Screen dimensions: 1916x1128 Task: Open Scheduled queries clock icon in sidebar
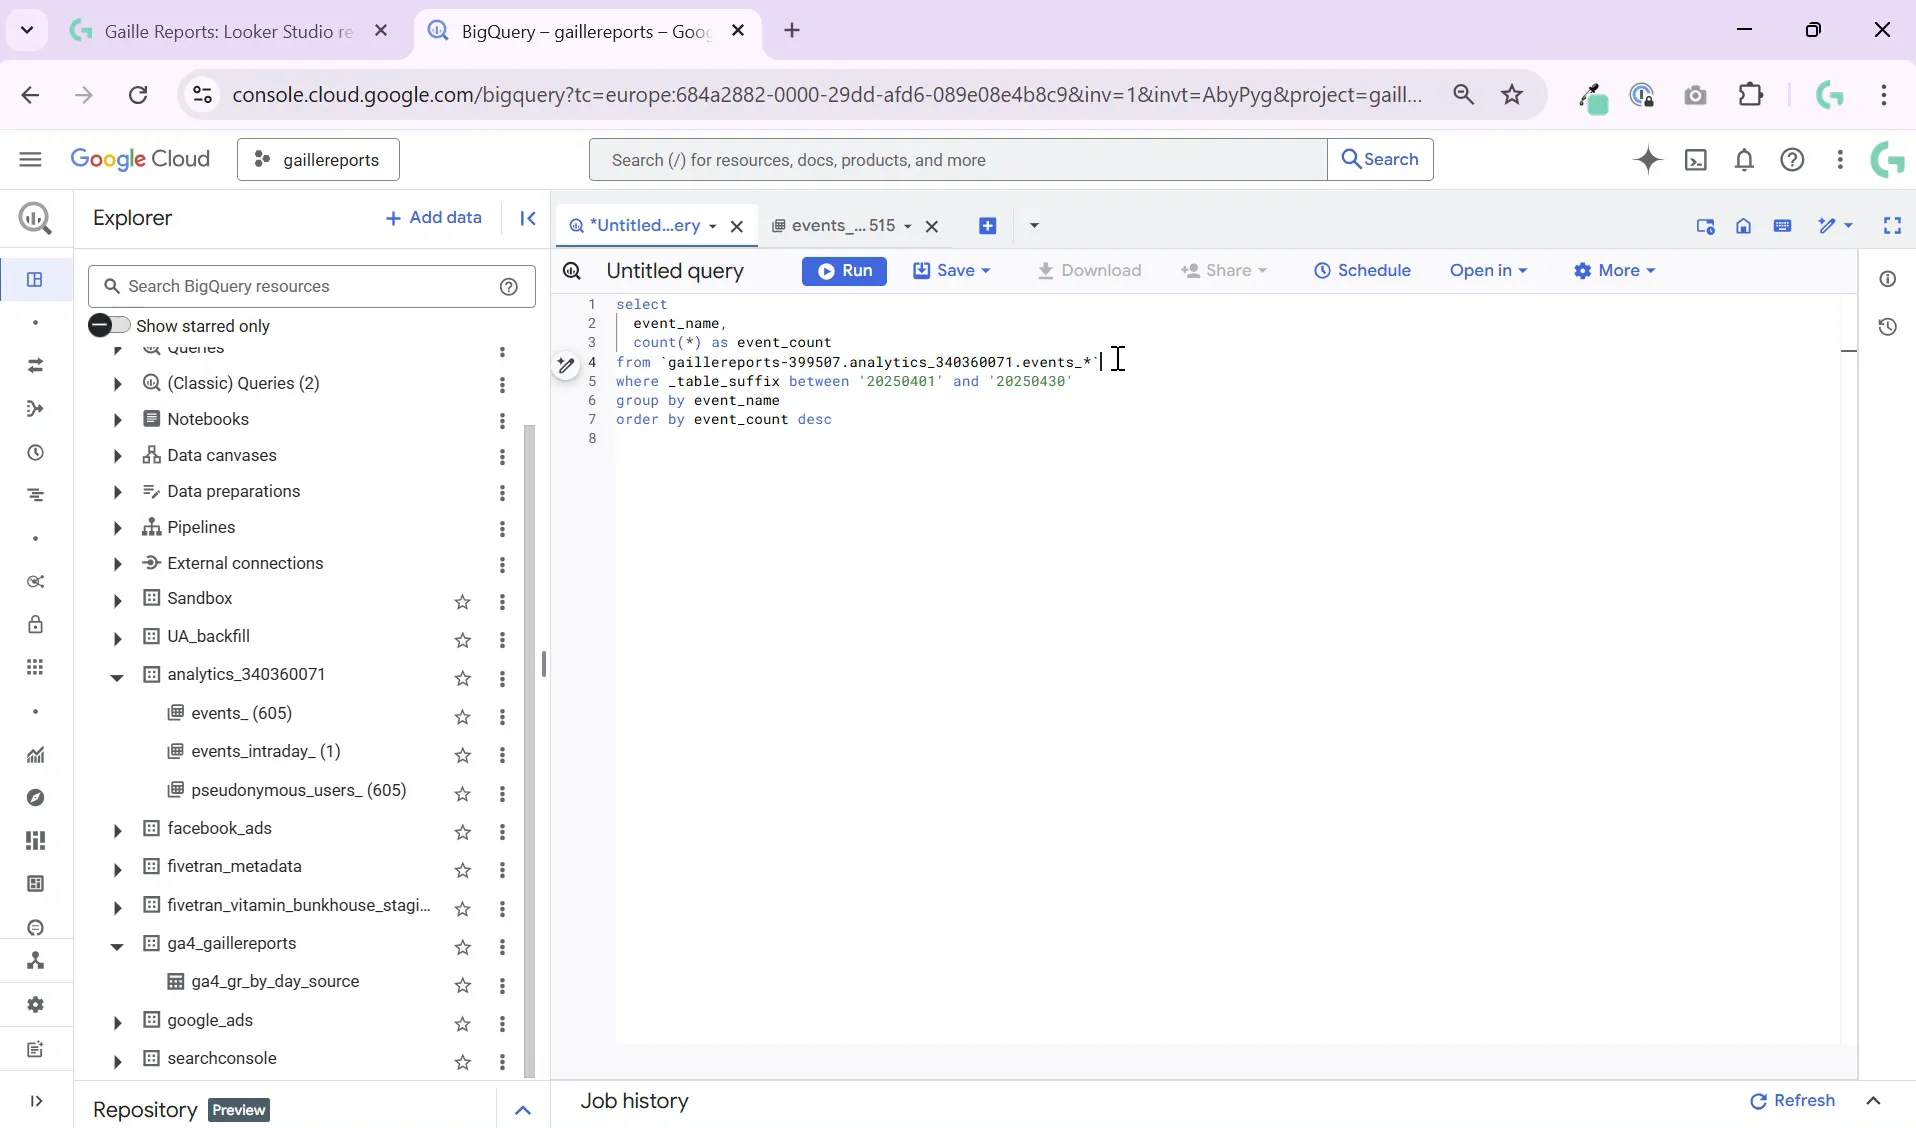tap(35, 453)
